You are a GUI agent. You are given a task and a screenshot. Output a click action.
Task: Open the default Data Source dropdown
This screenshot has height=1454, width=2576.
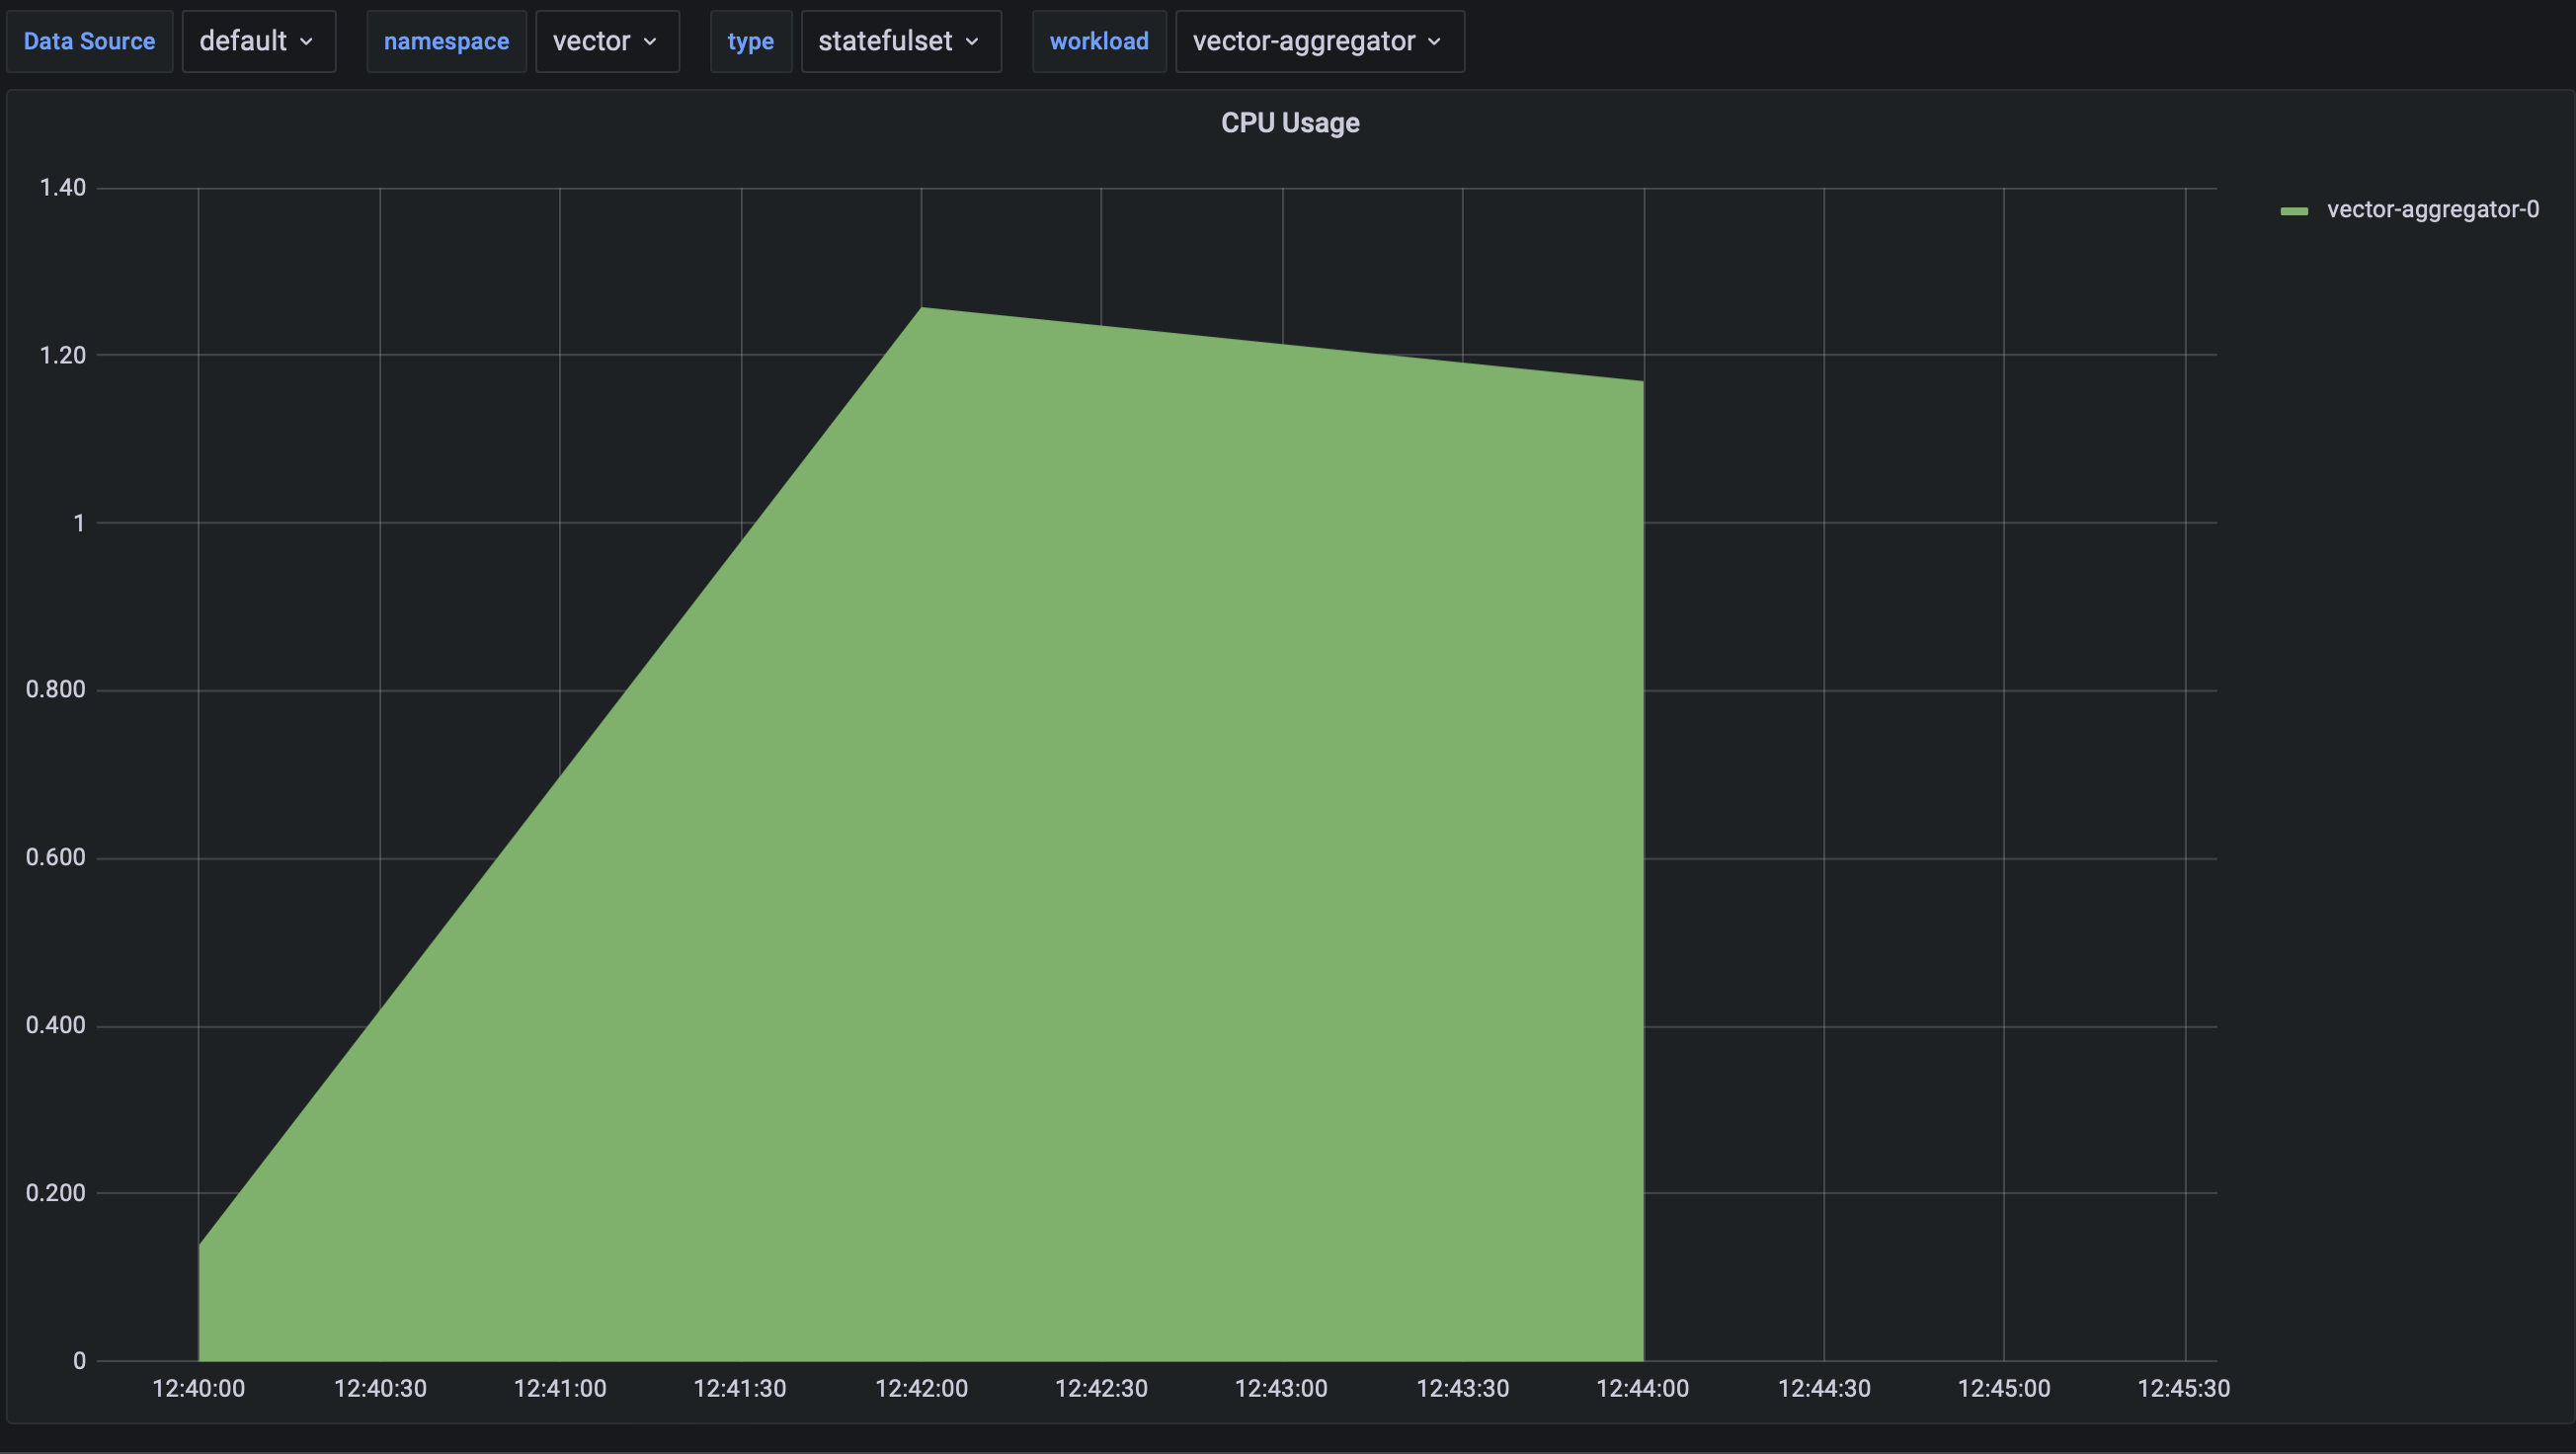[257, 41]
